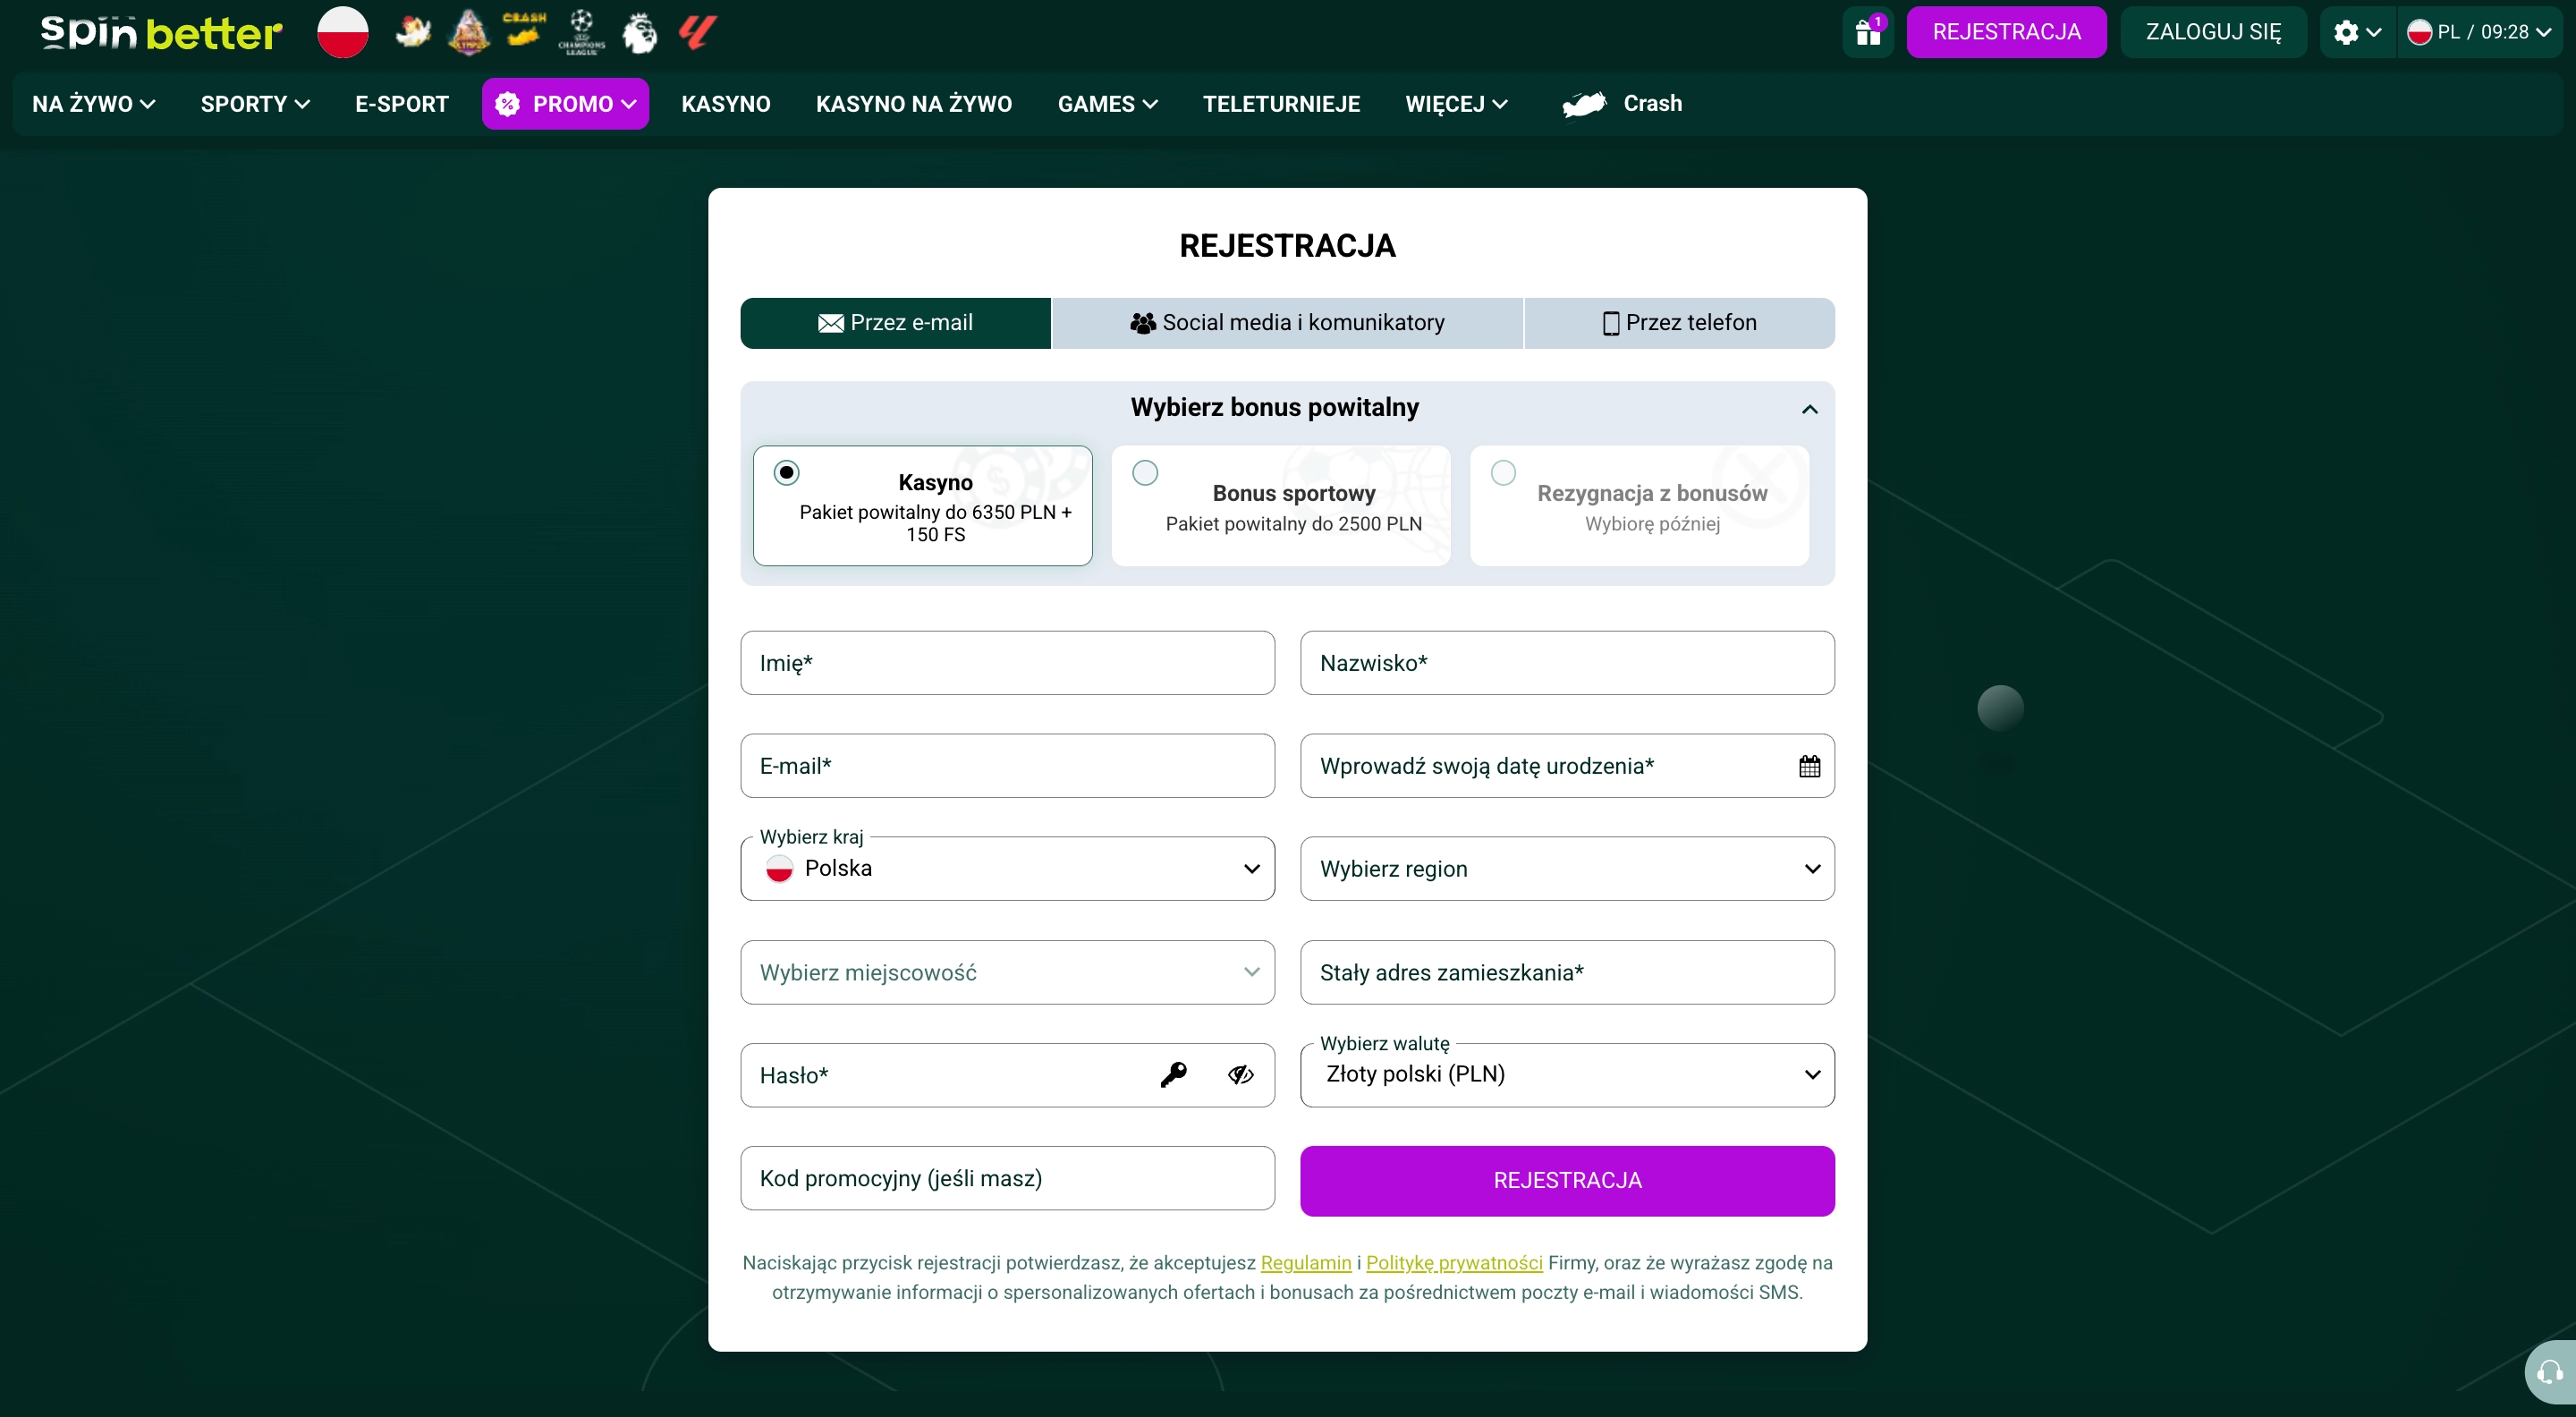Open the settings gear menu
2576x1417 pixels.
pos(2357,32)
